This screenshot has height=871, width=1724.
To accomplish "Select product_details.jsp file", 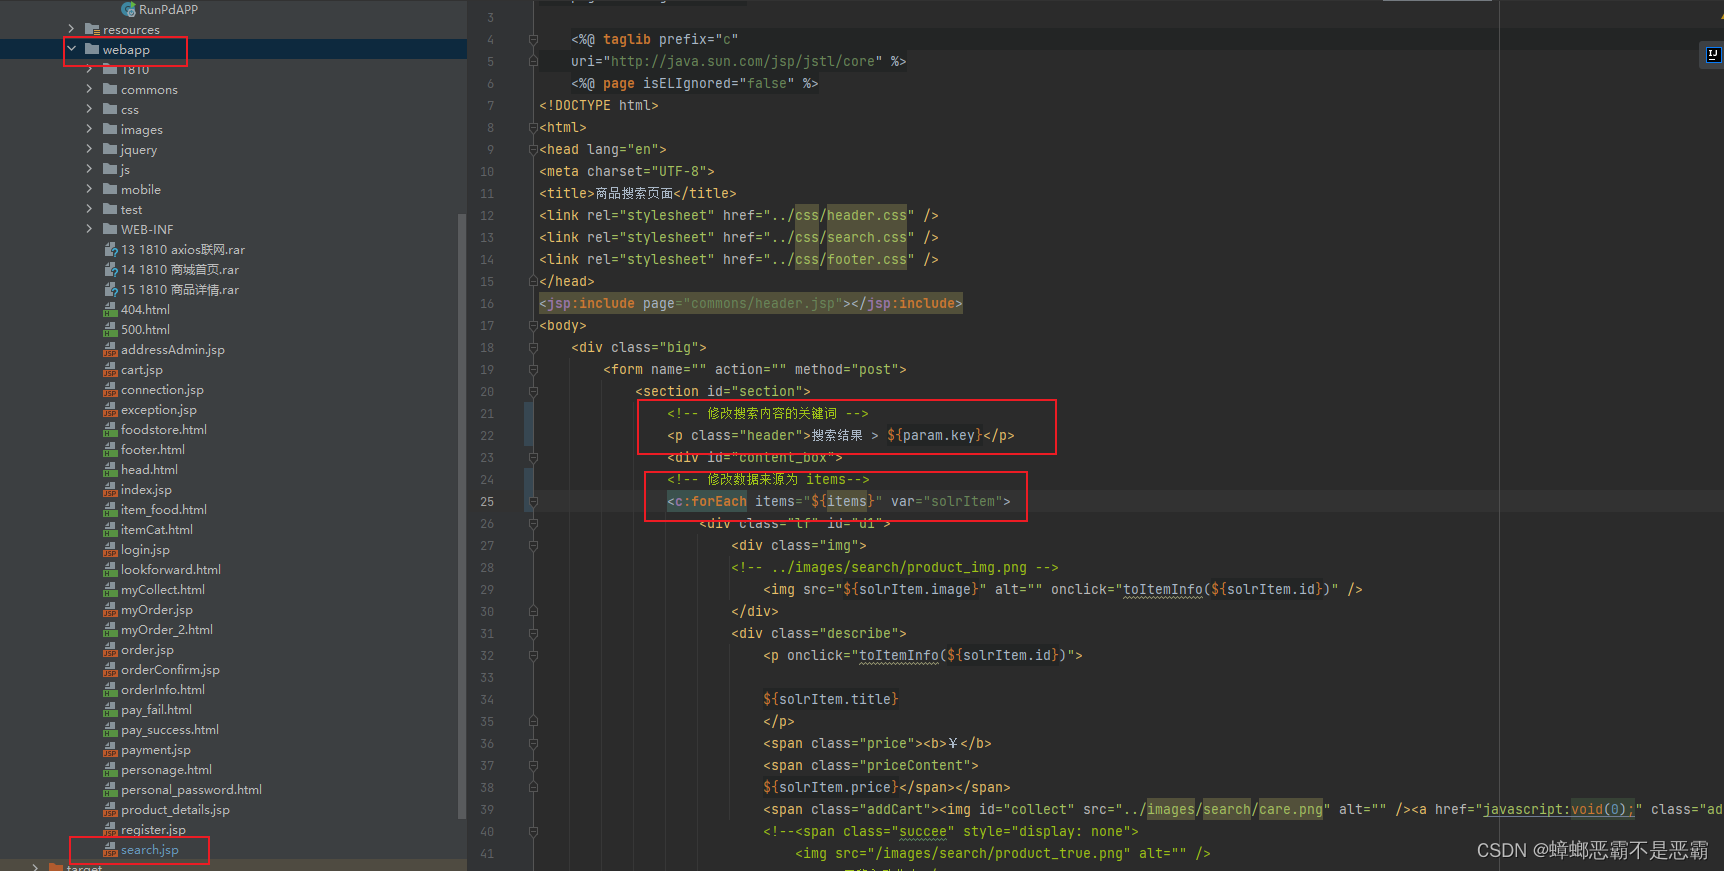I will (175, 809).
